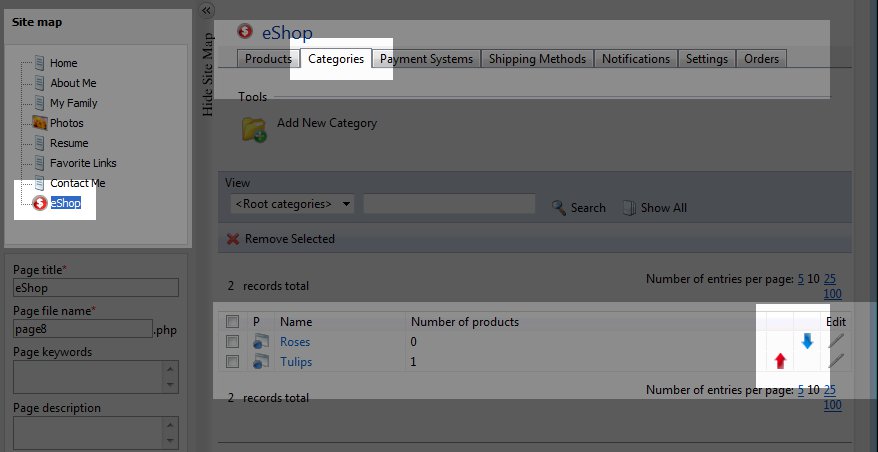Collapse site map with double-arrow icon
The height and width of the screenshot is (452, 878).
click(207, 10)
